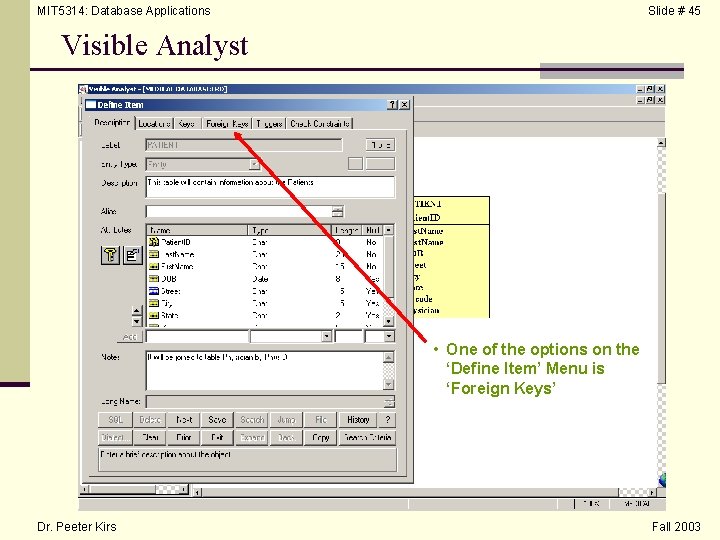The width and height of the screenshot is (720, 540).
Task: Click the Exit button
Action: click(x=217, y=438)
